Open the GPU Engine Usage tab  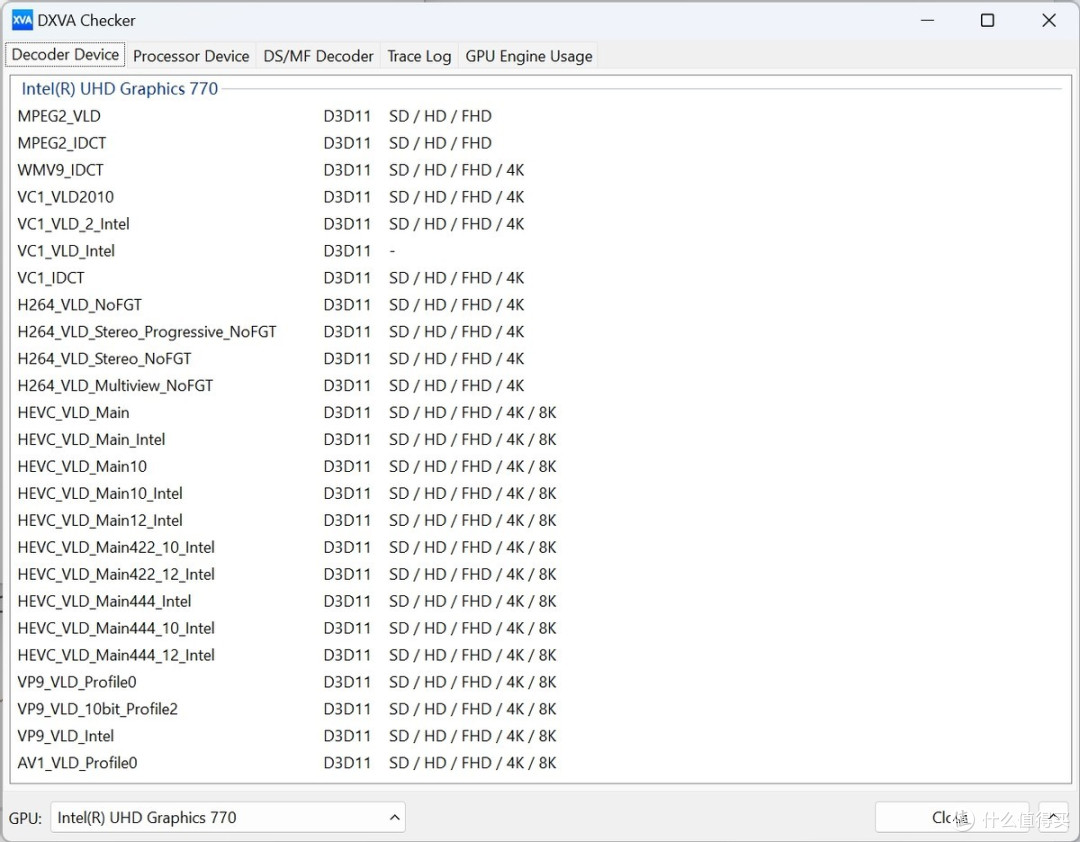coord(528,57)
